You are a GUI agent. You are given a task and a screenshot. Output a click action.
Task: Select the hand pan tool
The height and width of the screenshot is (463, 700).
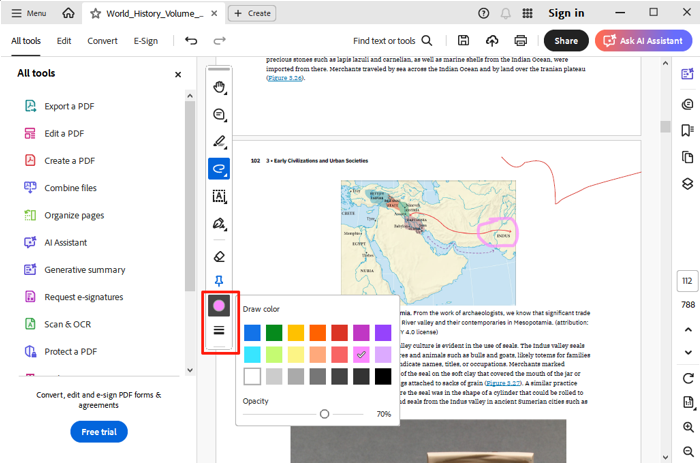pos(219,87)
